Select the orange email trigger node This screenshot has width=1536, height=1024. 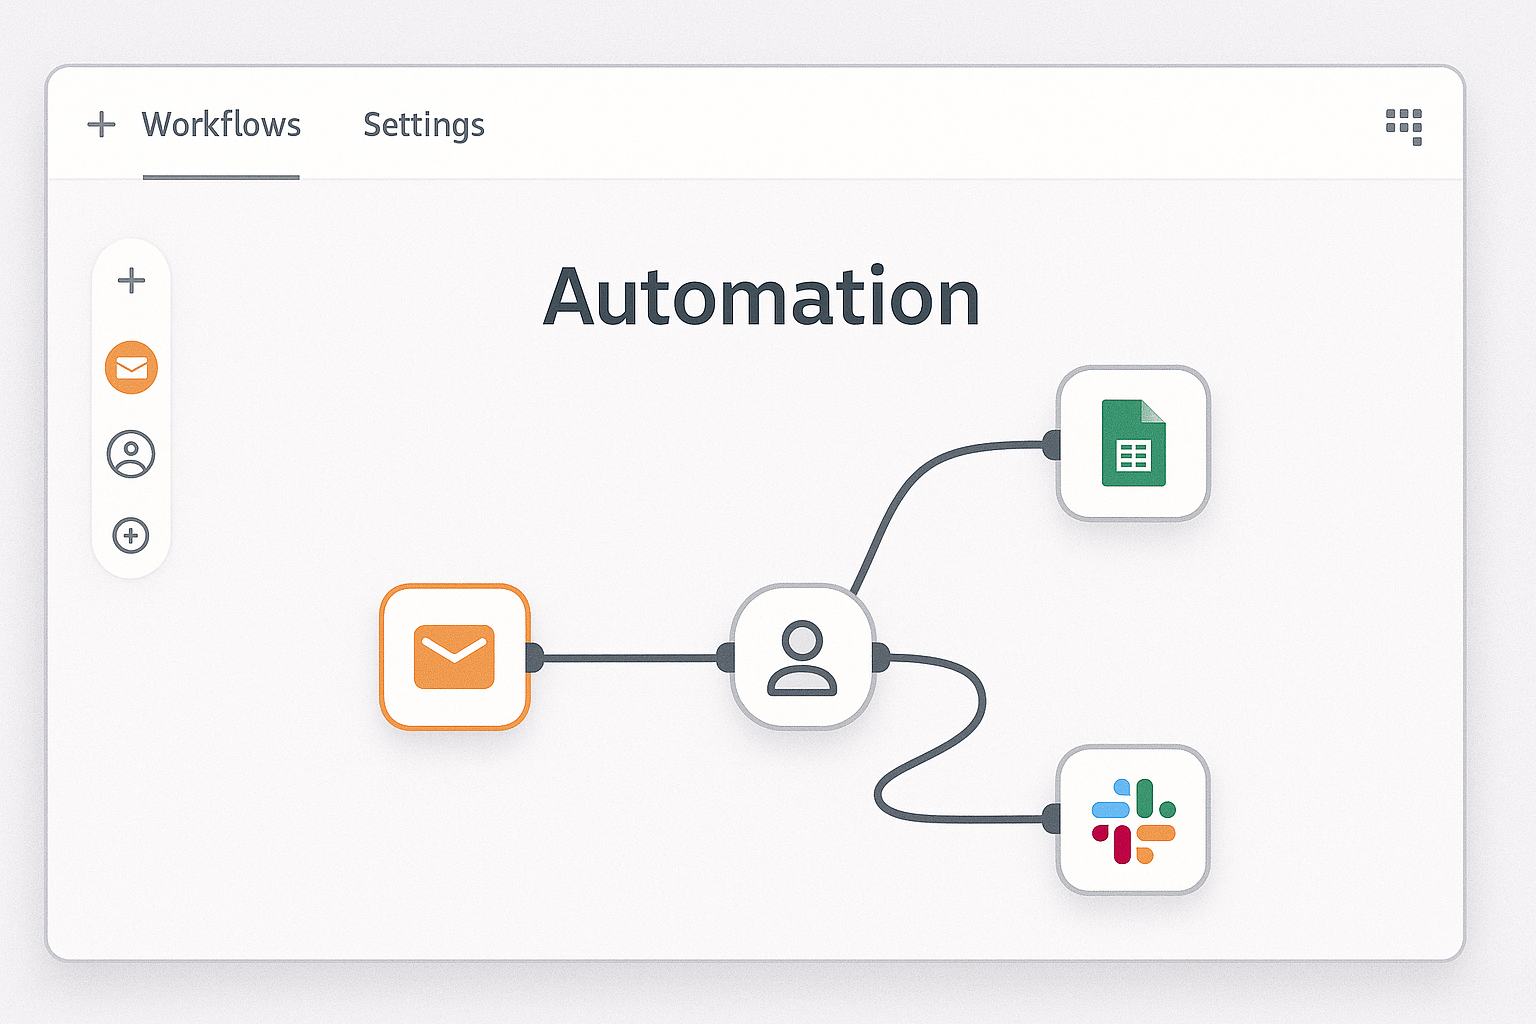point(455,657)
